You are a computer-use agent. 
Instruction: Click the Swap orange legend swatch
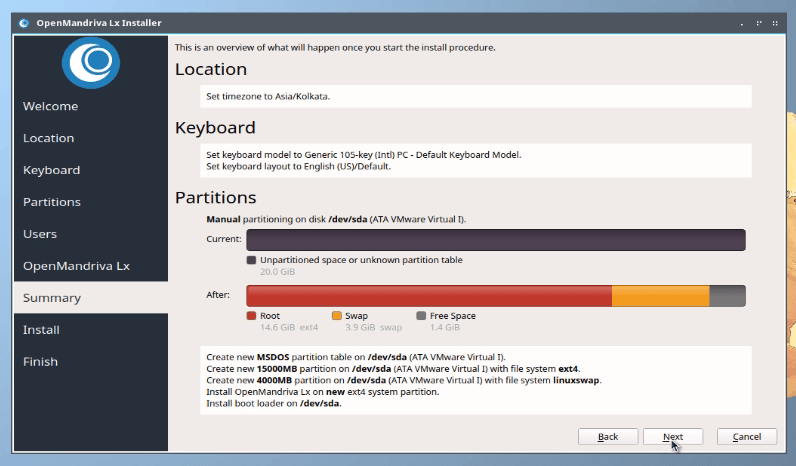pos(337,316)
